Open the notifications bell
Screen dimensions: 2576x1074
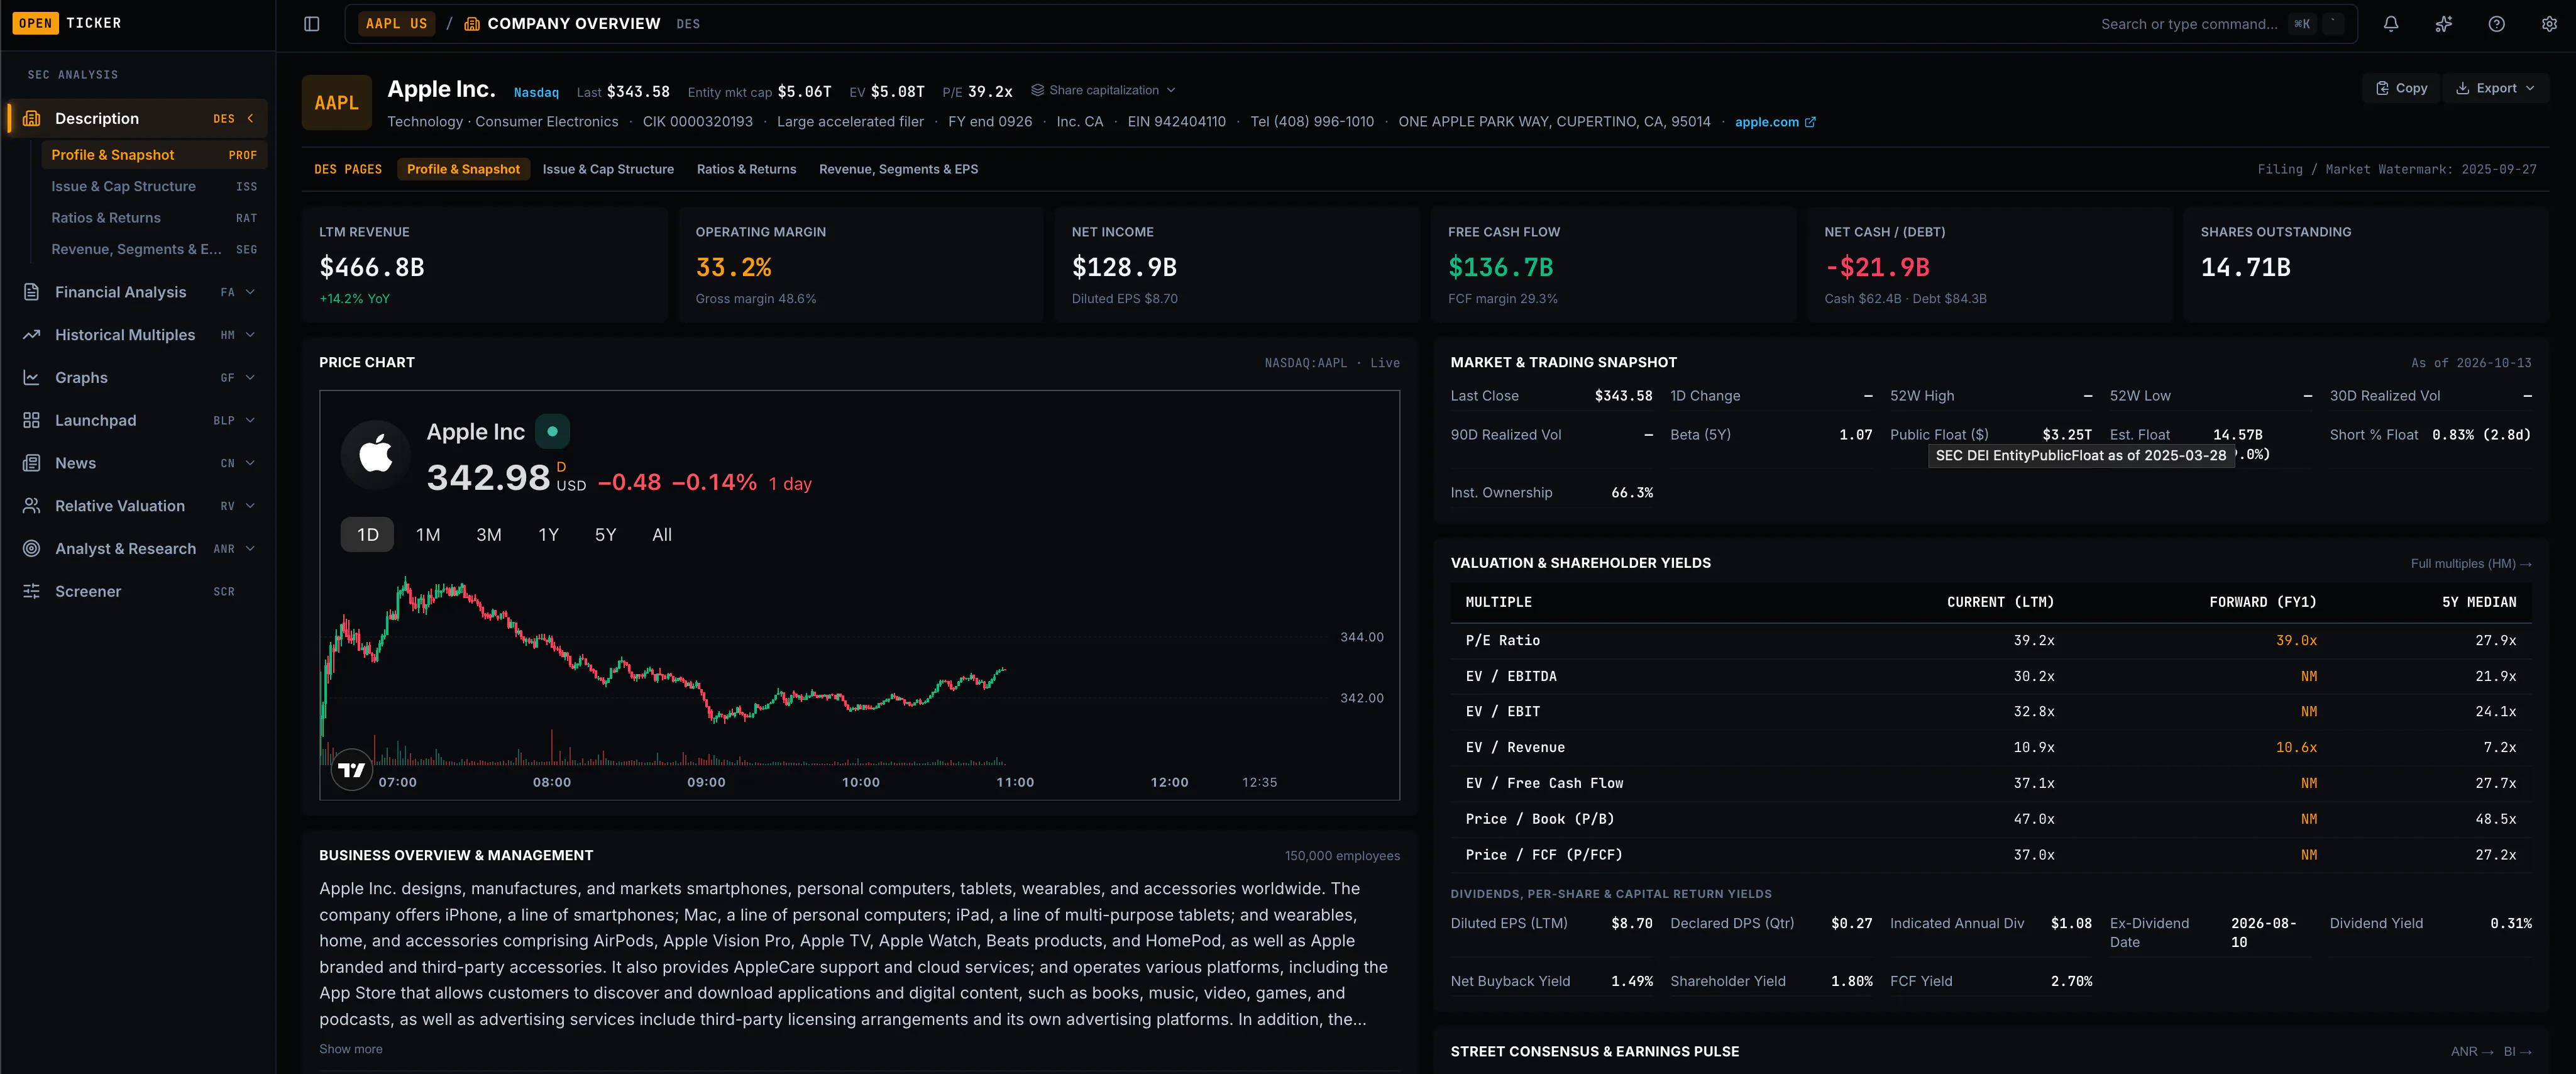[x=2391, y=24]
